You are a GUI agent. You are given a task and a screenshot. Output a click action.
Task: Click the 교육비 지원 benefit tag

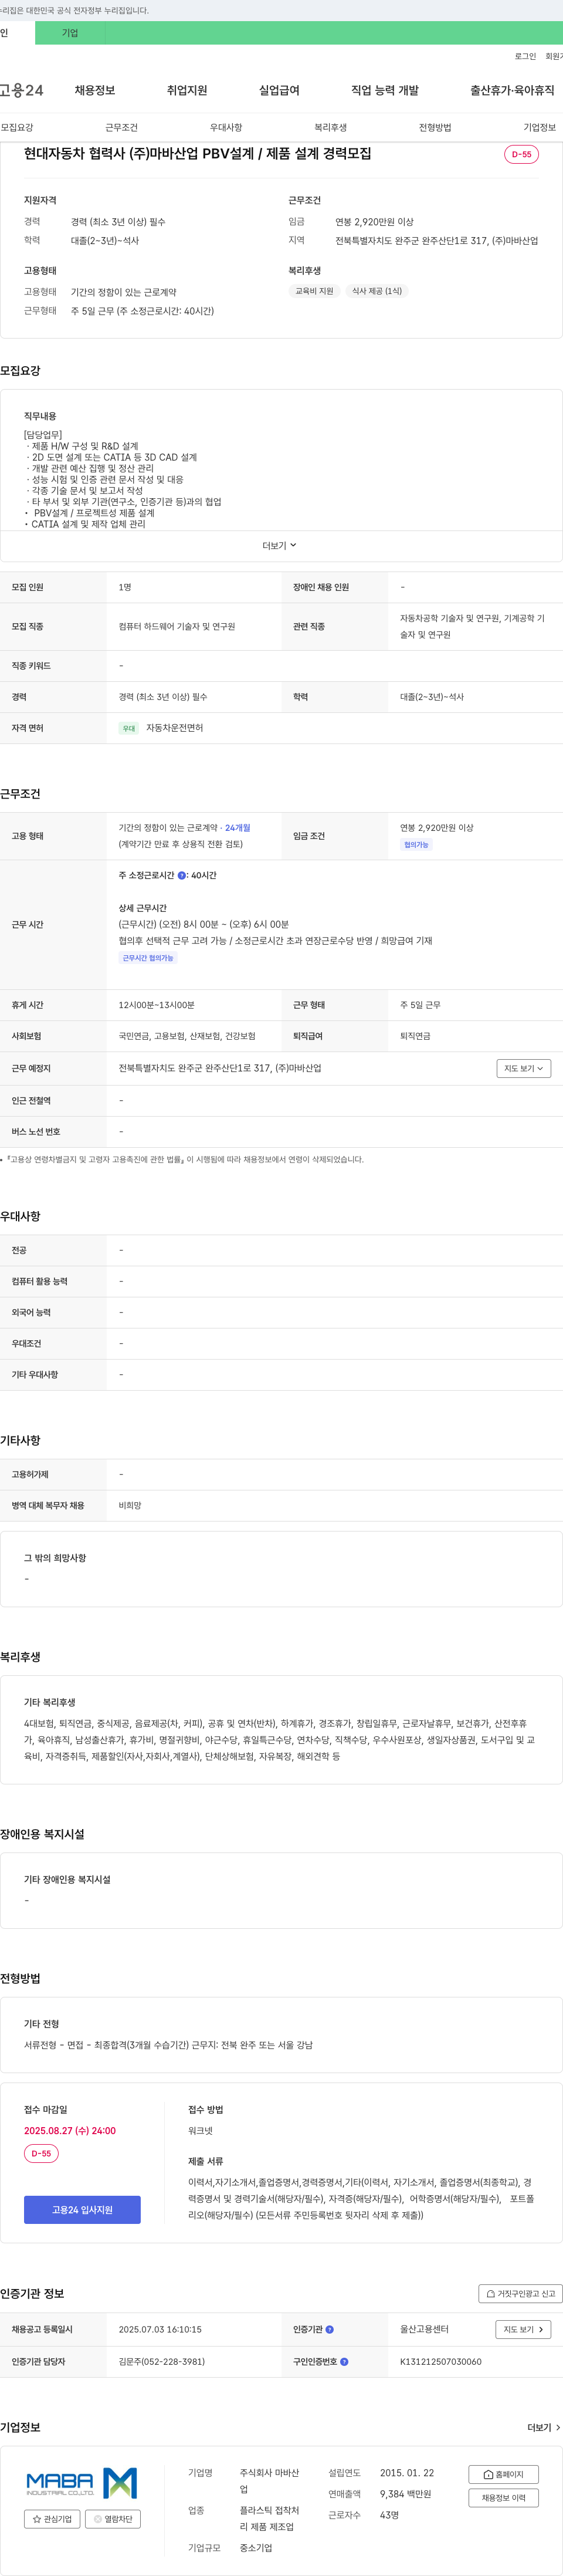314,291
